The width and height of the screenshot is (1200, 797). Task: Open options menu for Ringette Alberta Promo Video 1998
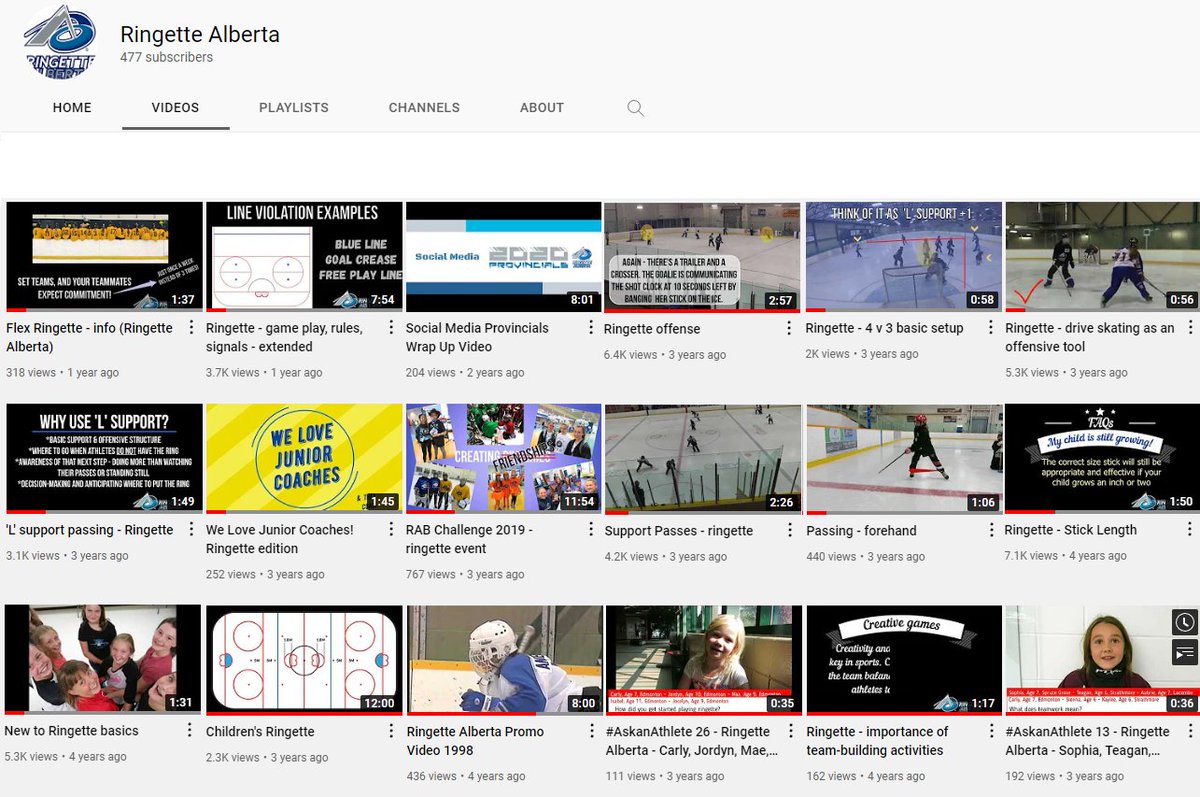click(x=591, y=731)
